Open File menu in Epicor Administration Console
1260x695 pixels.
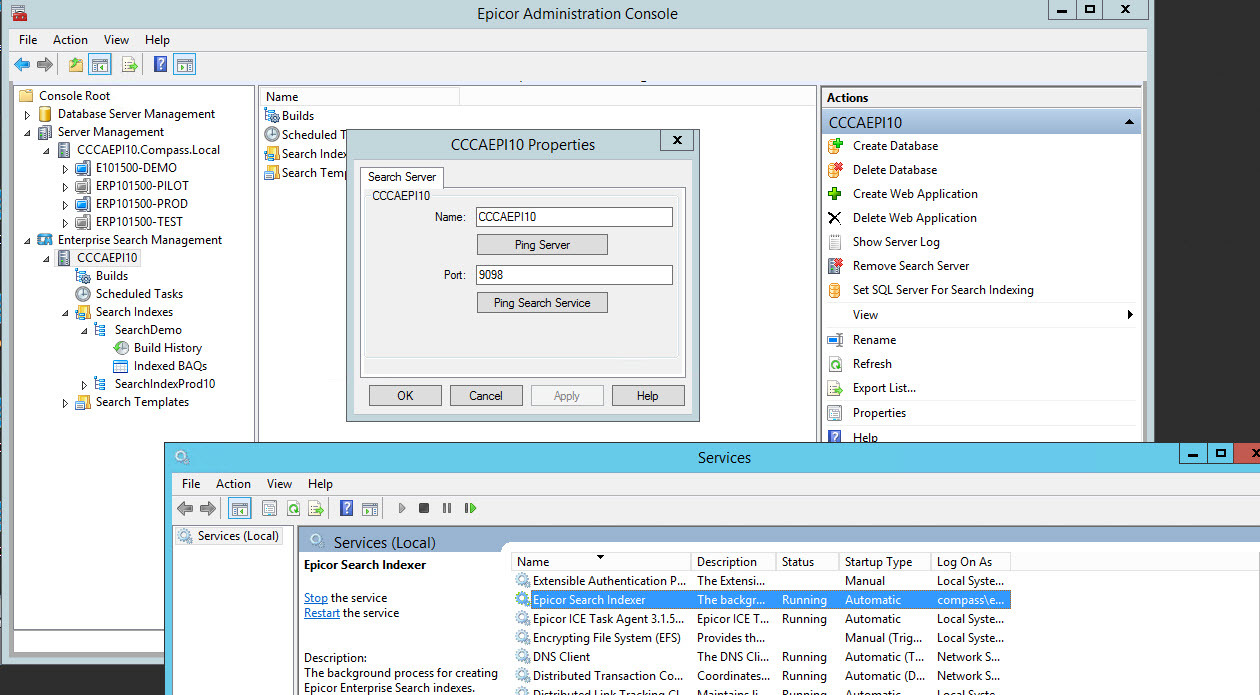coord(28,40)
